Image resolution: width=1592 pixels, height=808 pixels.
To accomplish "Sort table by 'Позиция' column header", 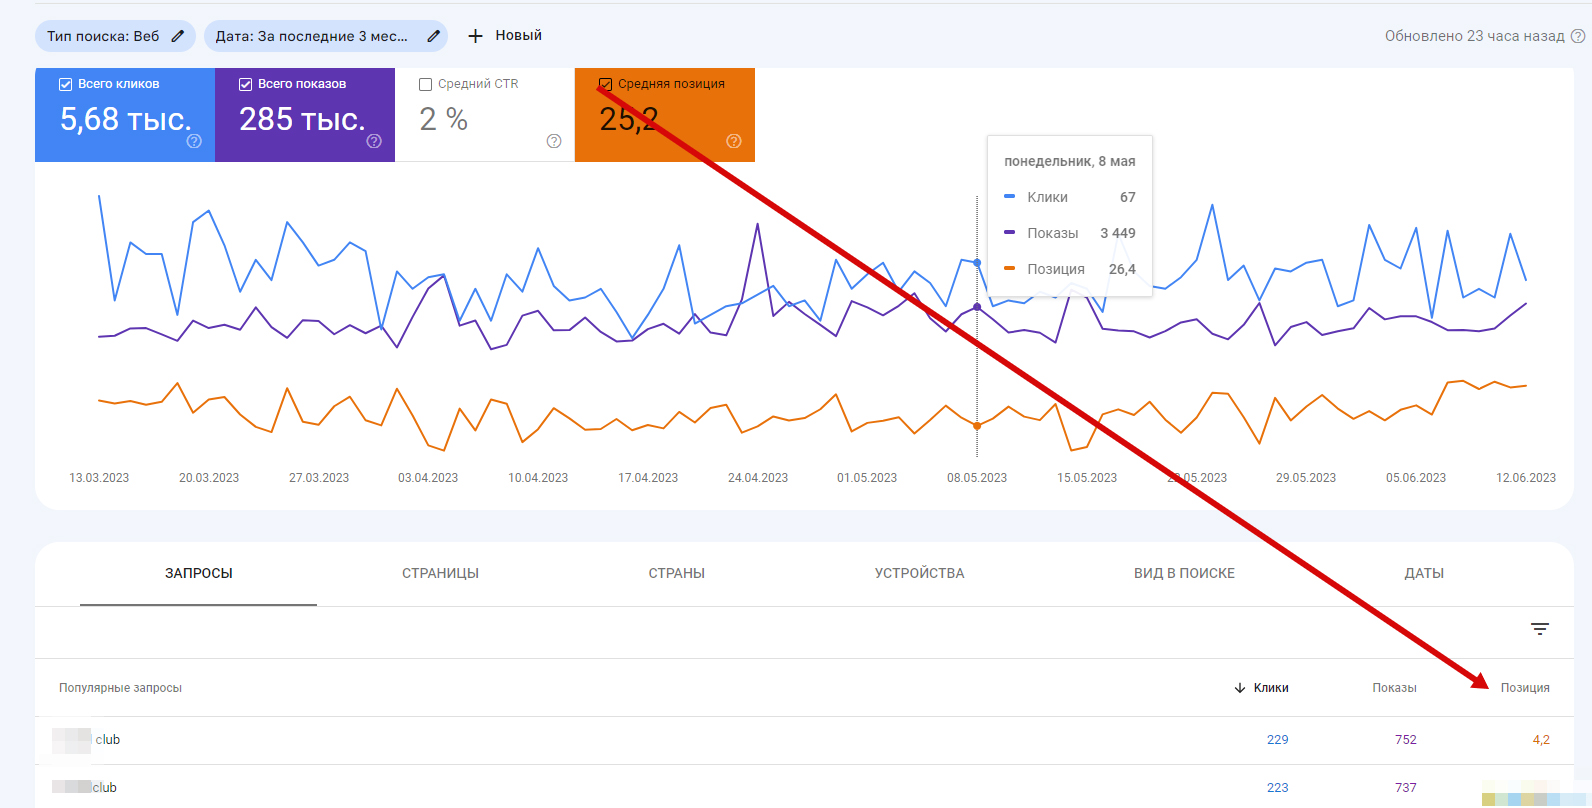I will [x=1524, y=688].
